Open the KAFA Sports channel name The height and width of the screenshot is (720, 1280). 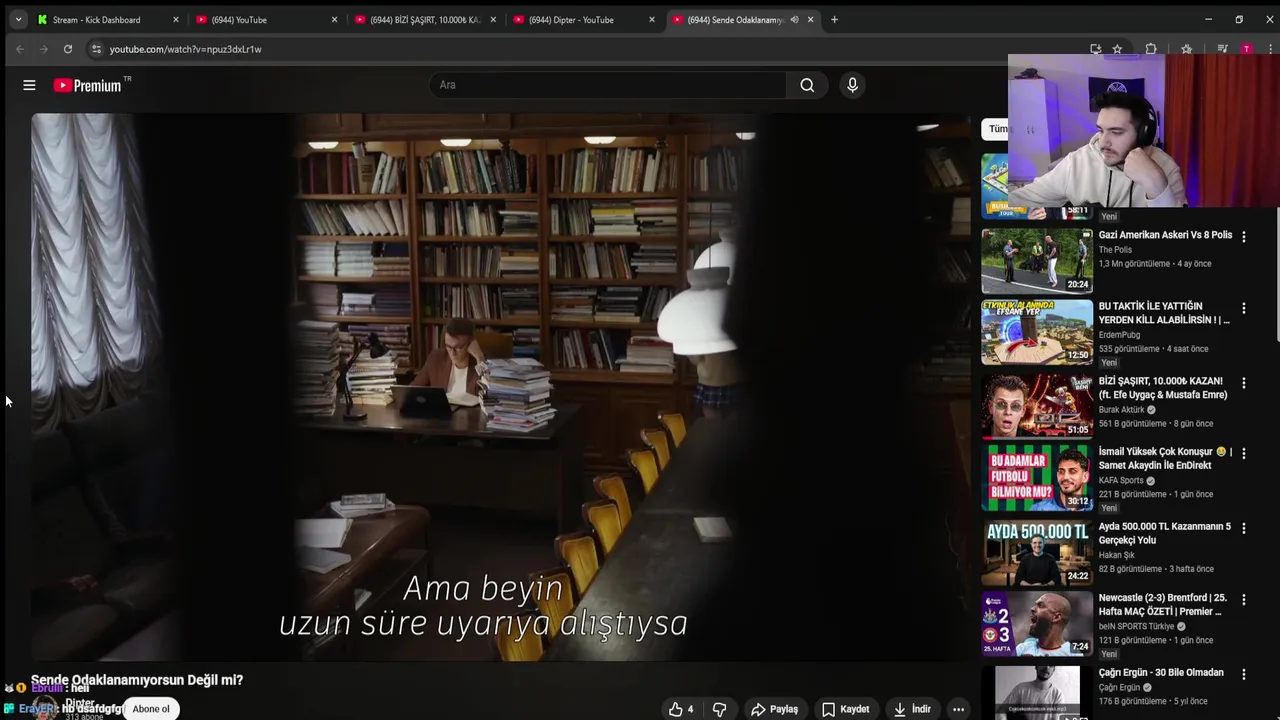[x=1121, y=480]
